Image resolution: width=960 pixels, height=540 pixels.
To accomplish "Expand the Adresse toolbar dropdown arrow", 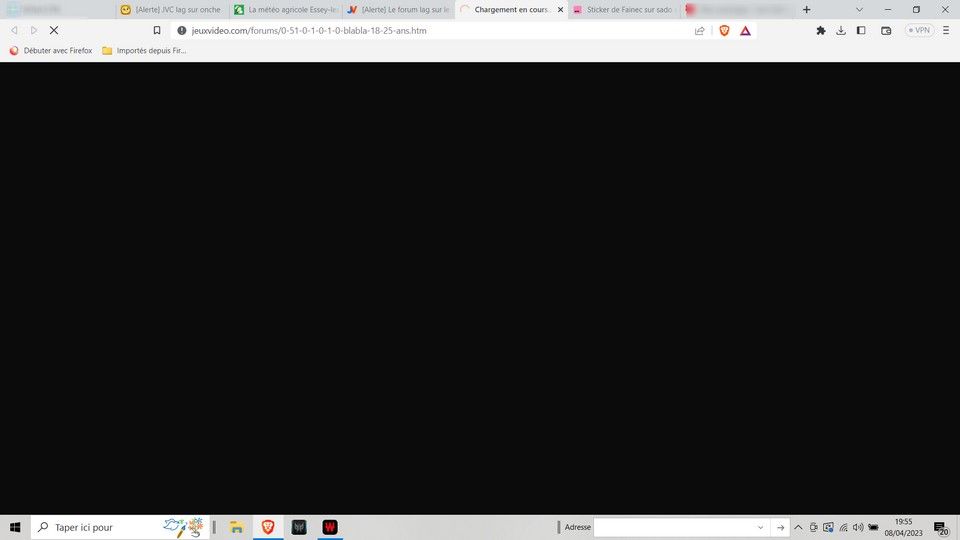I will [x=760, y=527].
